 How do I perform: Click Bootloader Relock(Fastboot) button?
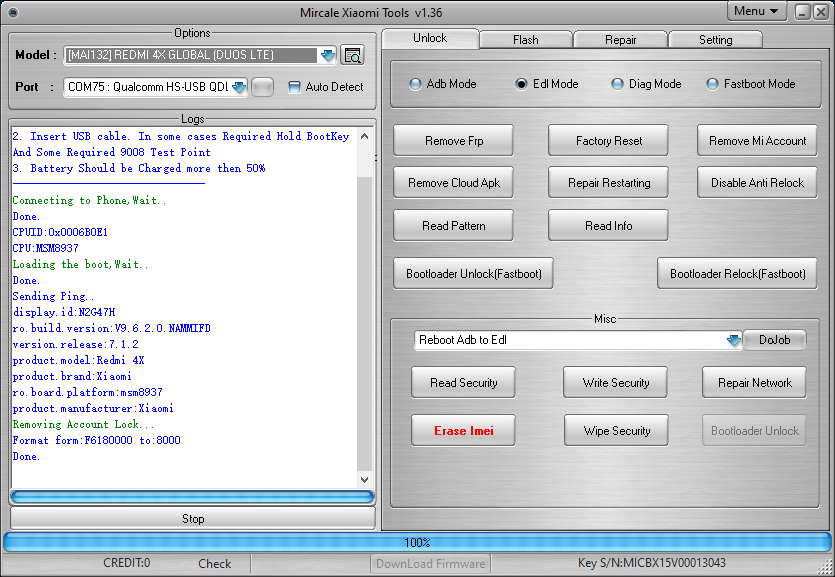pos(737,274)
